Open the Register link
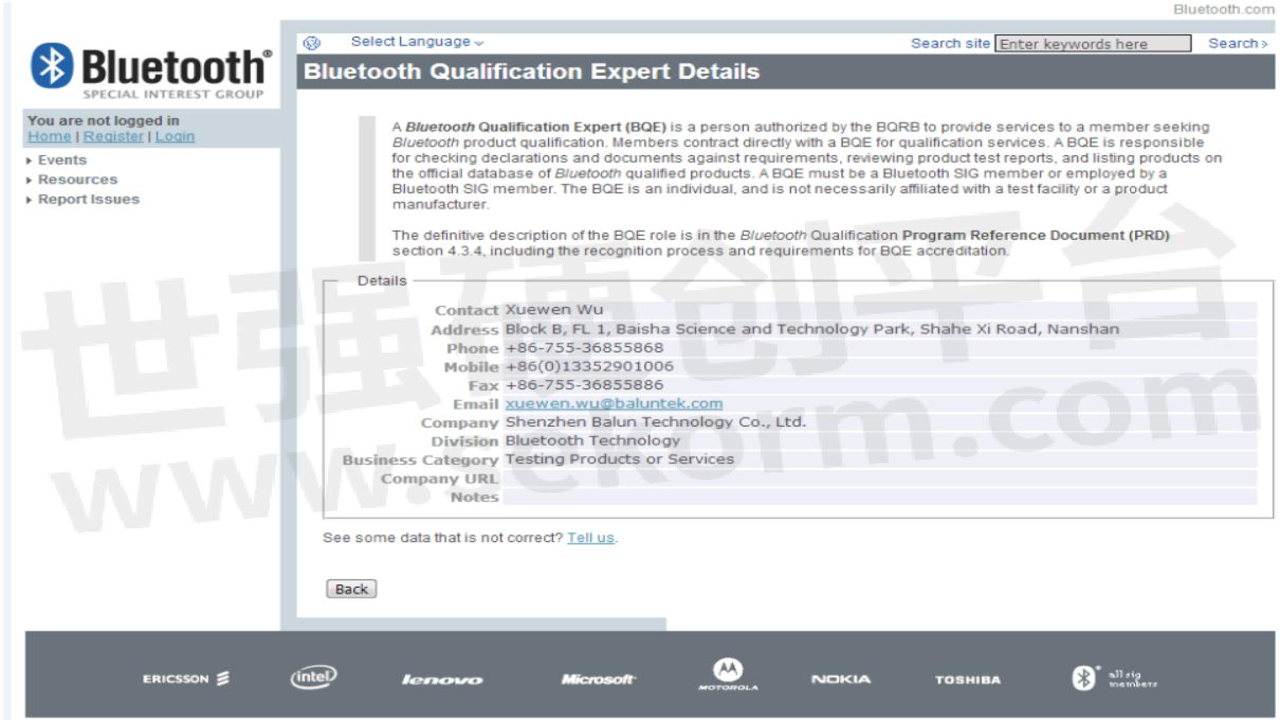Viewport: 1280px width, 720px height. tap(113, 136)
